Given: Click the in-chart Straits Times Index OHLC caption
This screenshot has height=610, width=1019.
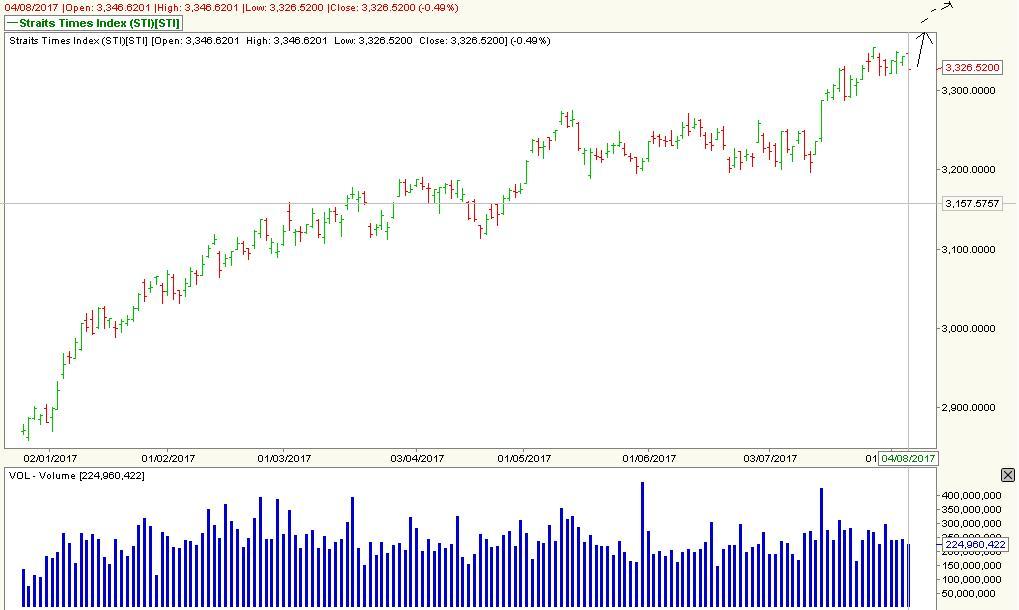Looking at the screenshot, I should coord(280,40).
